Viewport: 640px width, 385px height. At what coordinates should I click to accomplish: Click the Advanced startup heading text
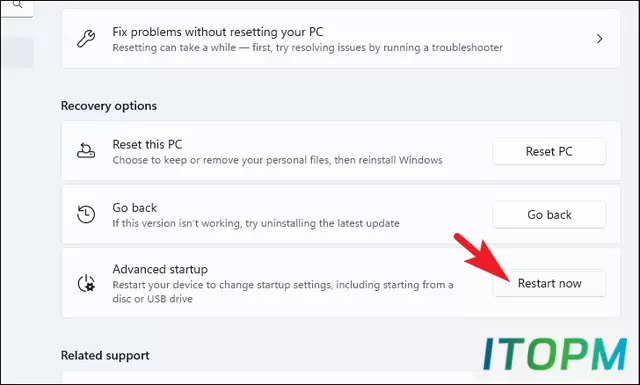160,269
